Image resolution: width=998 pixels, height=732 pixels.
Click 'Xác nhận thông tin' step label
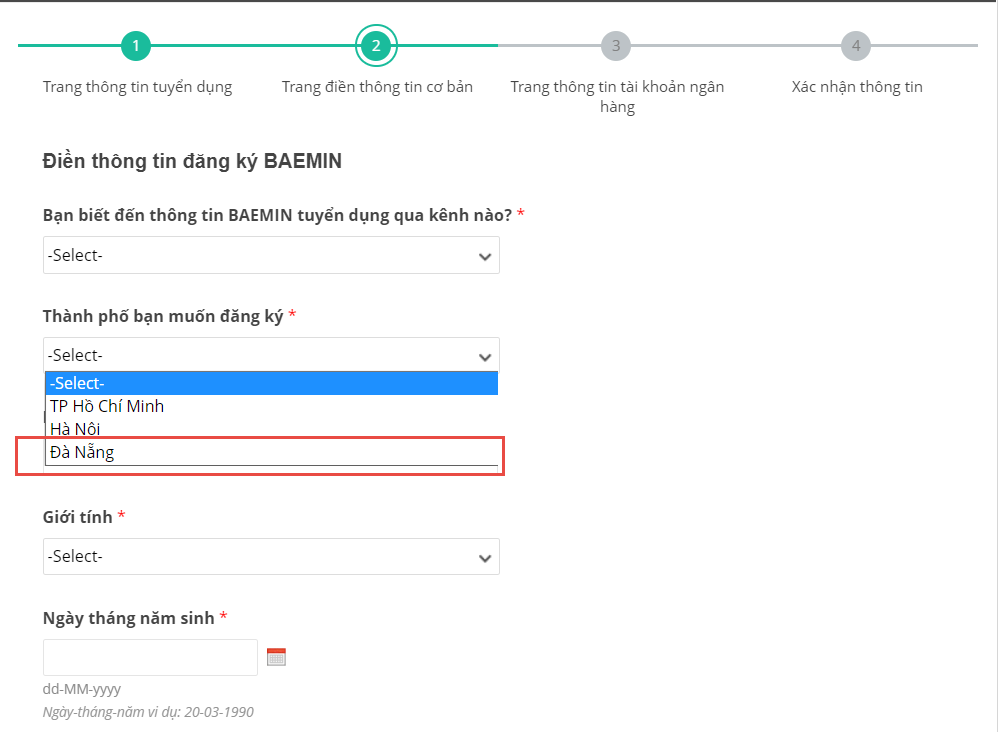coord(856,86)
